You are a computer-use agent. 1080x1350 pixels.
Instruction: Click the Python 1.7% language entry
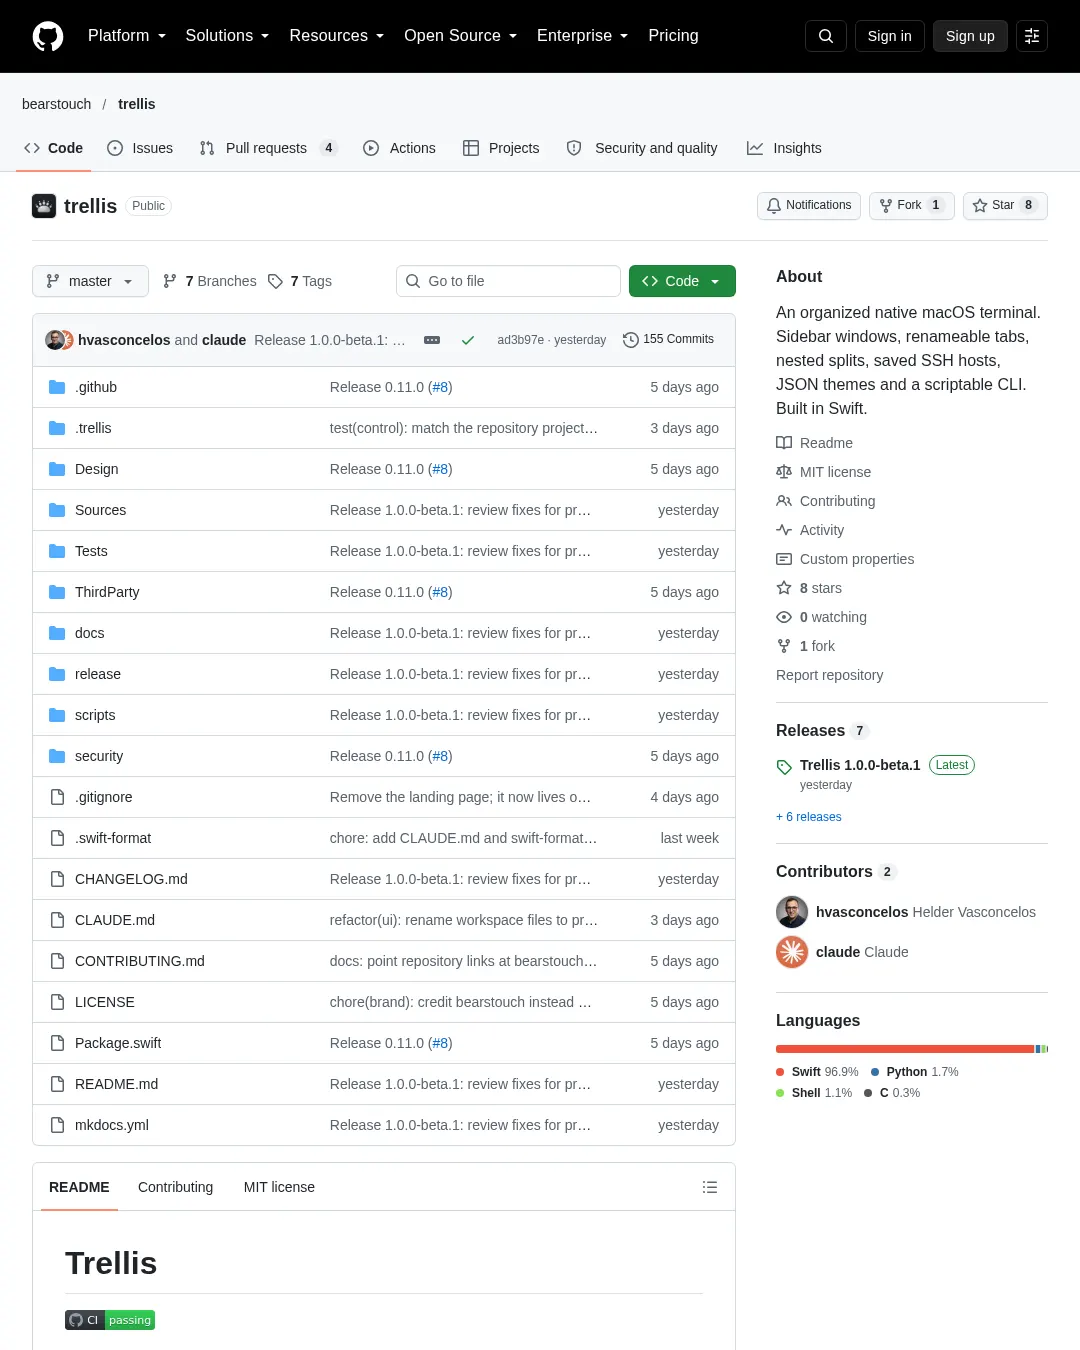click(914, 1072)
